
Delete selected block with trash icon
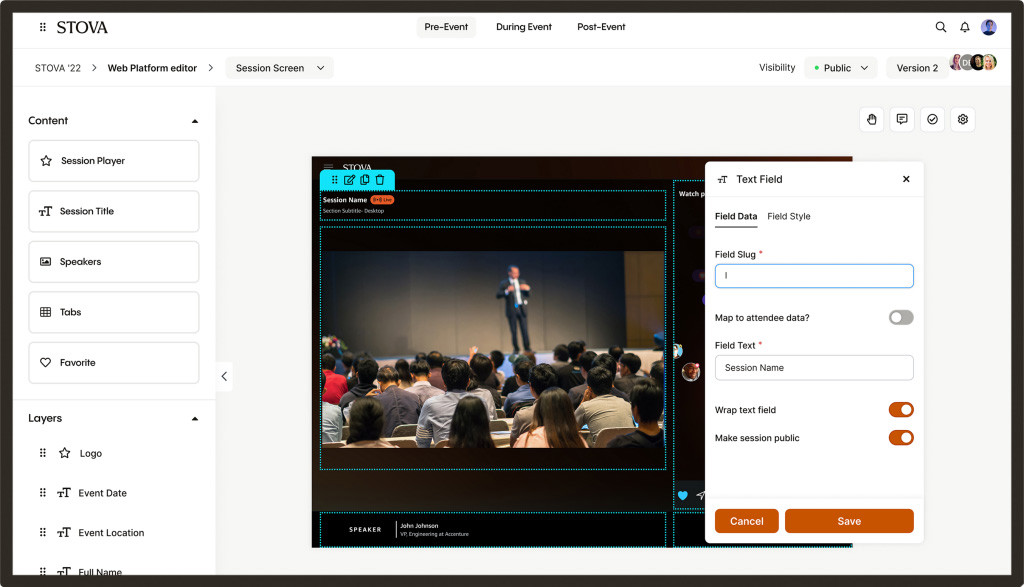[380, 180]
